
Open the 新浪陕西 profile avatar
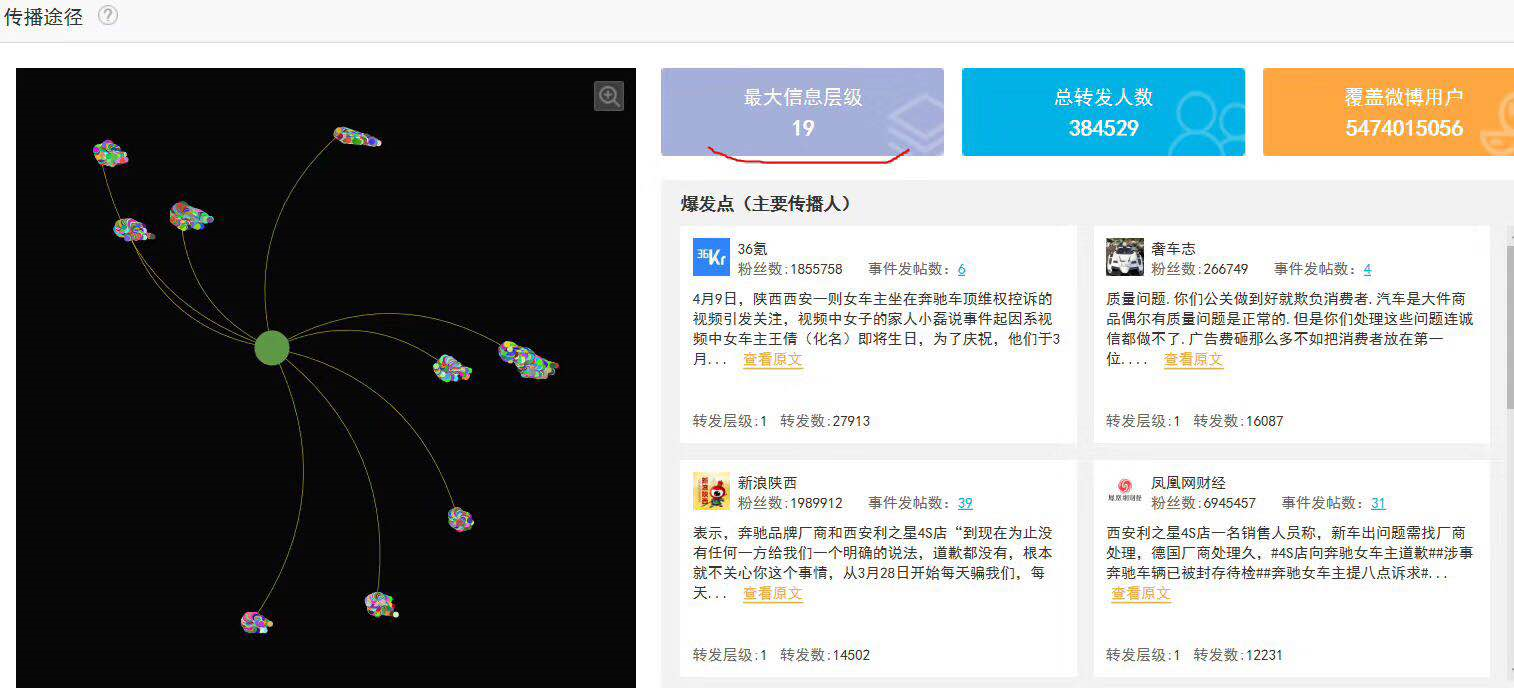[711, 491]
